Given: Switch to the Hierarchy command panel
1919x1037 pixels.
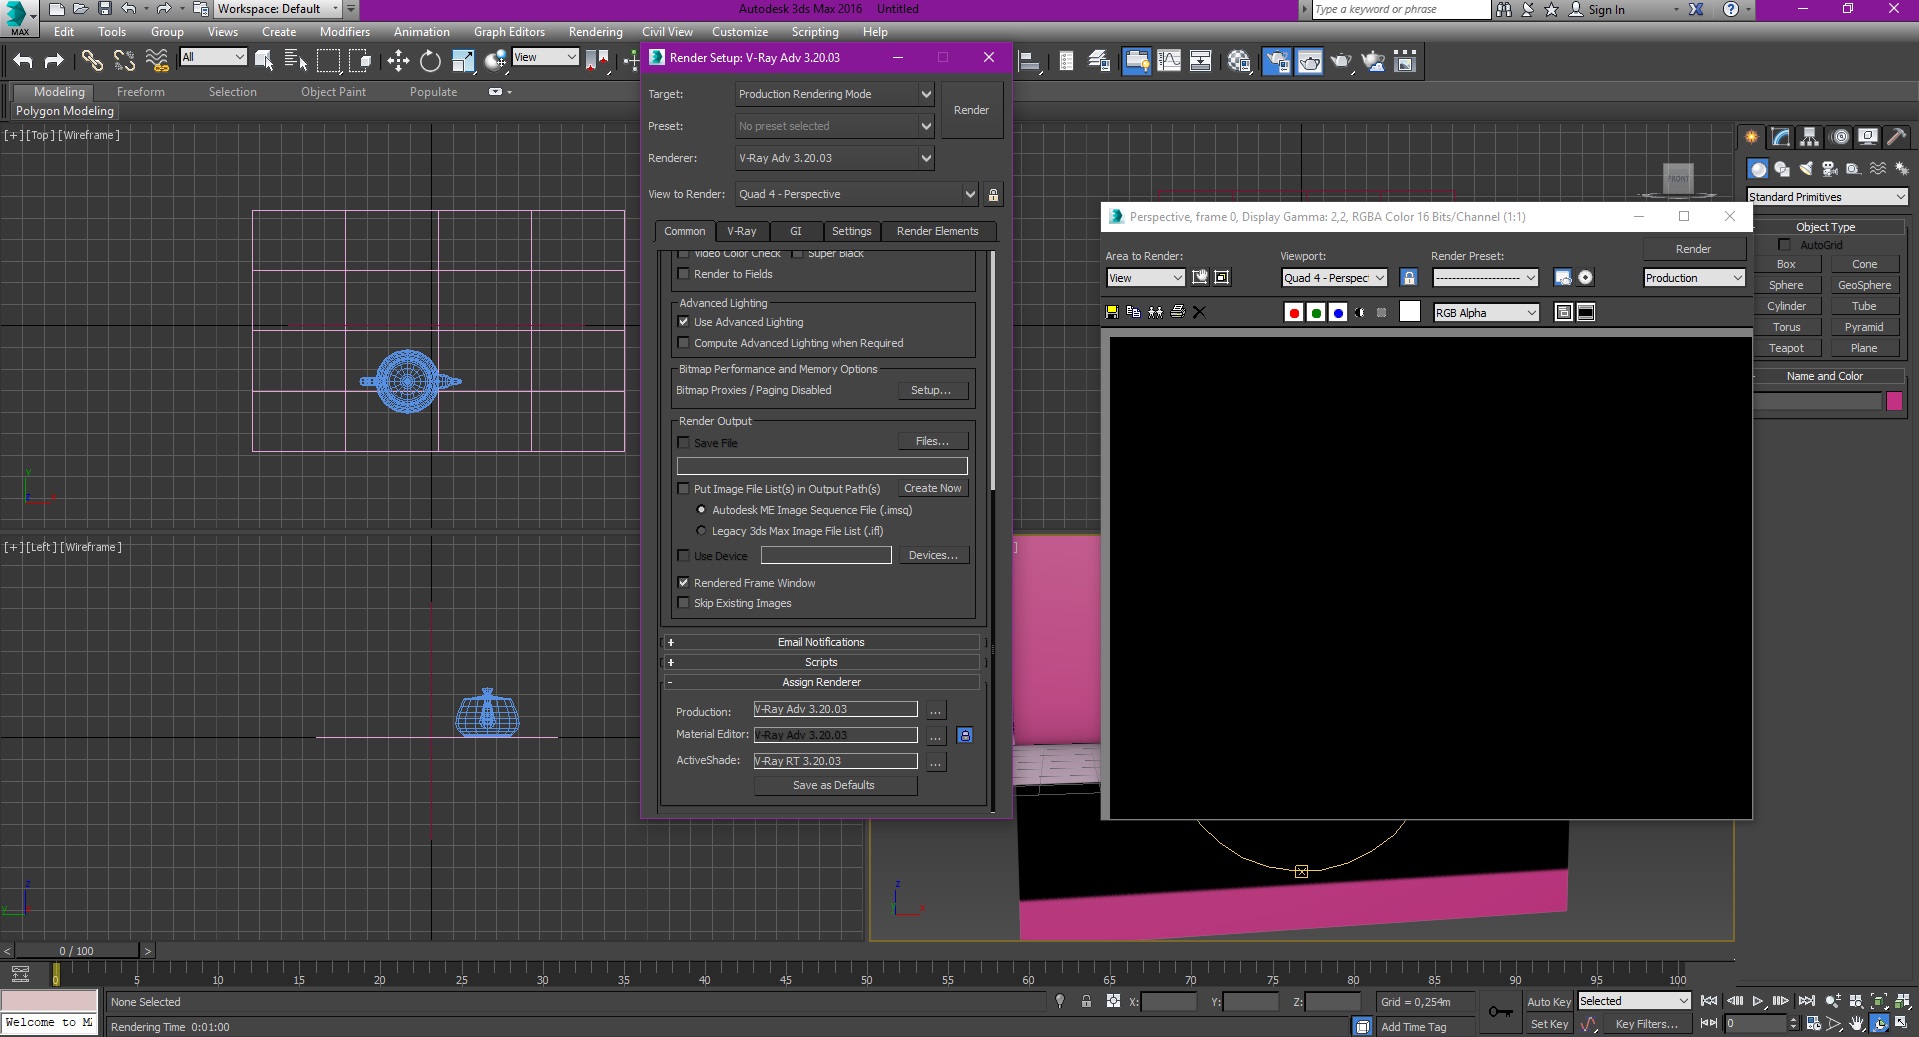Looking at the screenshot, I should 1810,137.
